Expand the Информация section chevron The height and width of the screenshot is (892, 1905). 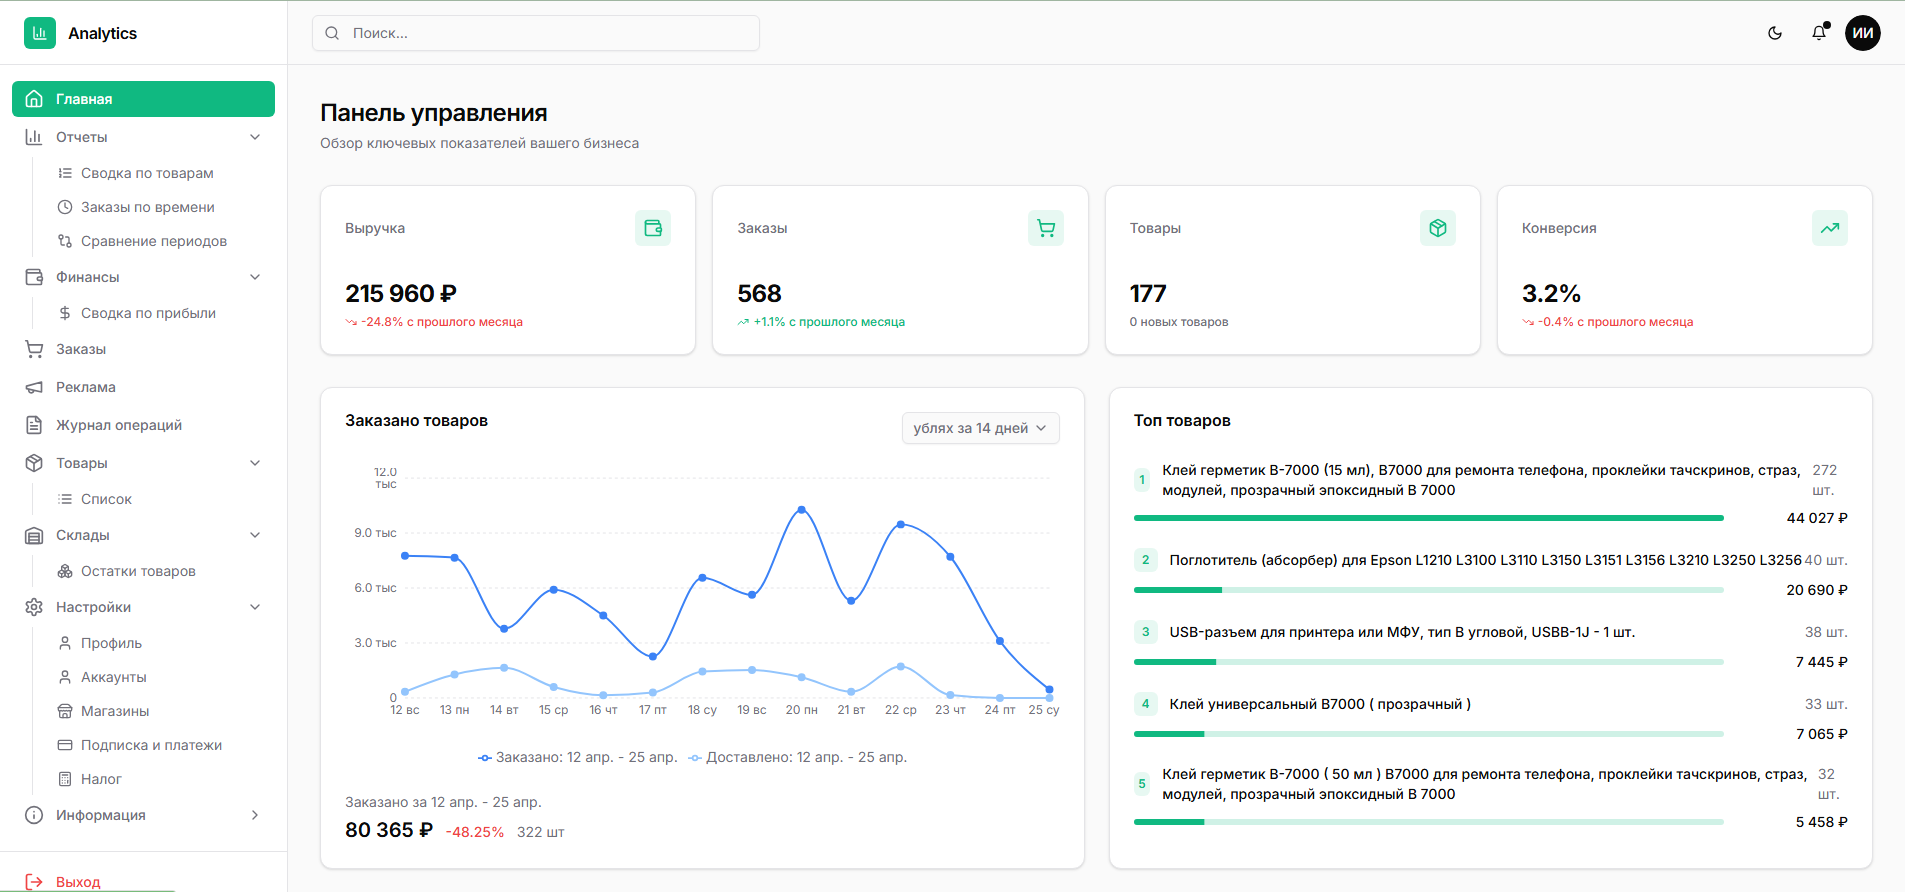[x=255, y=815]
